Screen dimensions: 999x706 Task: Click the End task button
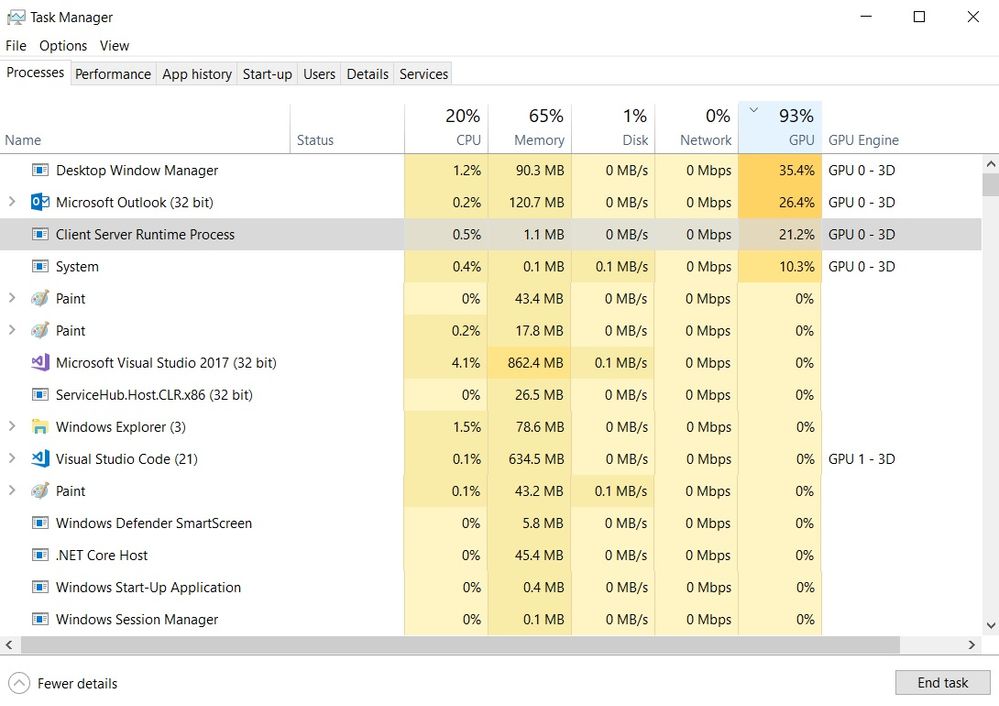pos(942,683)
